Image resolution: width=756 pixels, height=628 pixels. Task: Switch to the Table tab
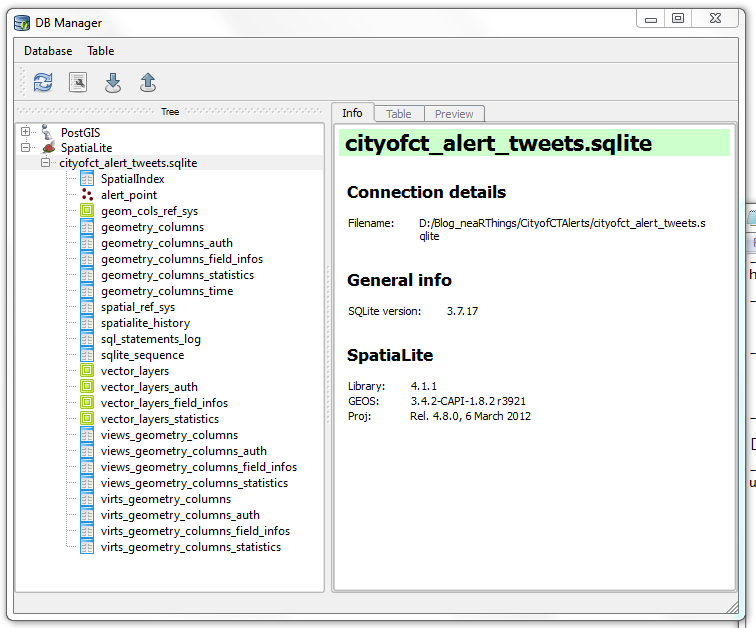point(399,114)
